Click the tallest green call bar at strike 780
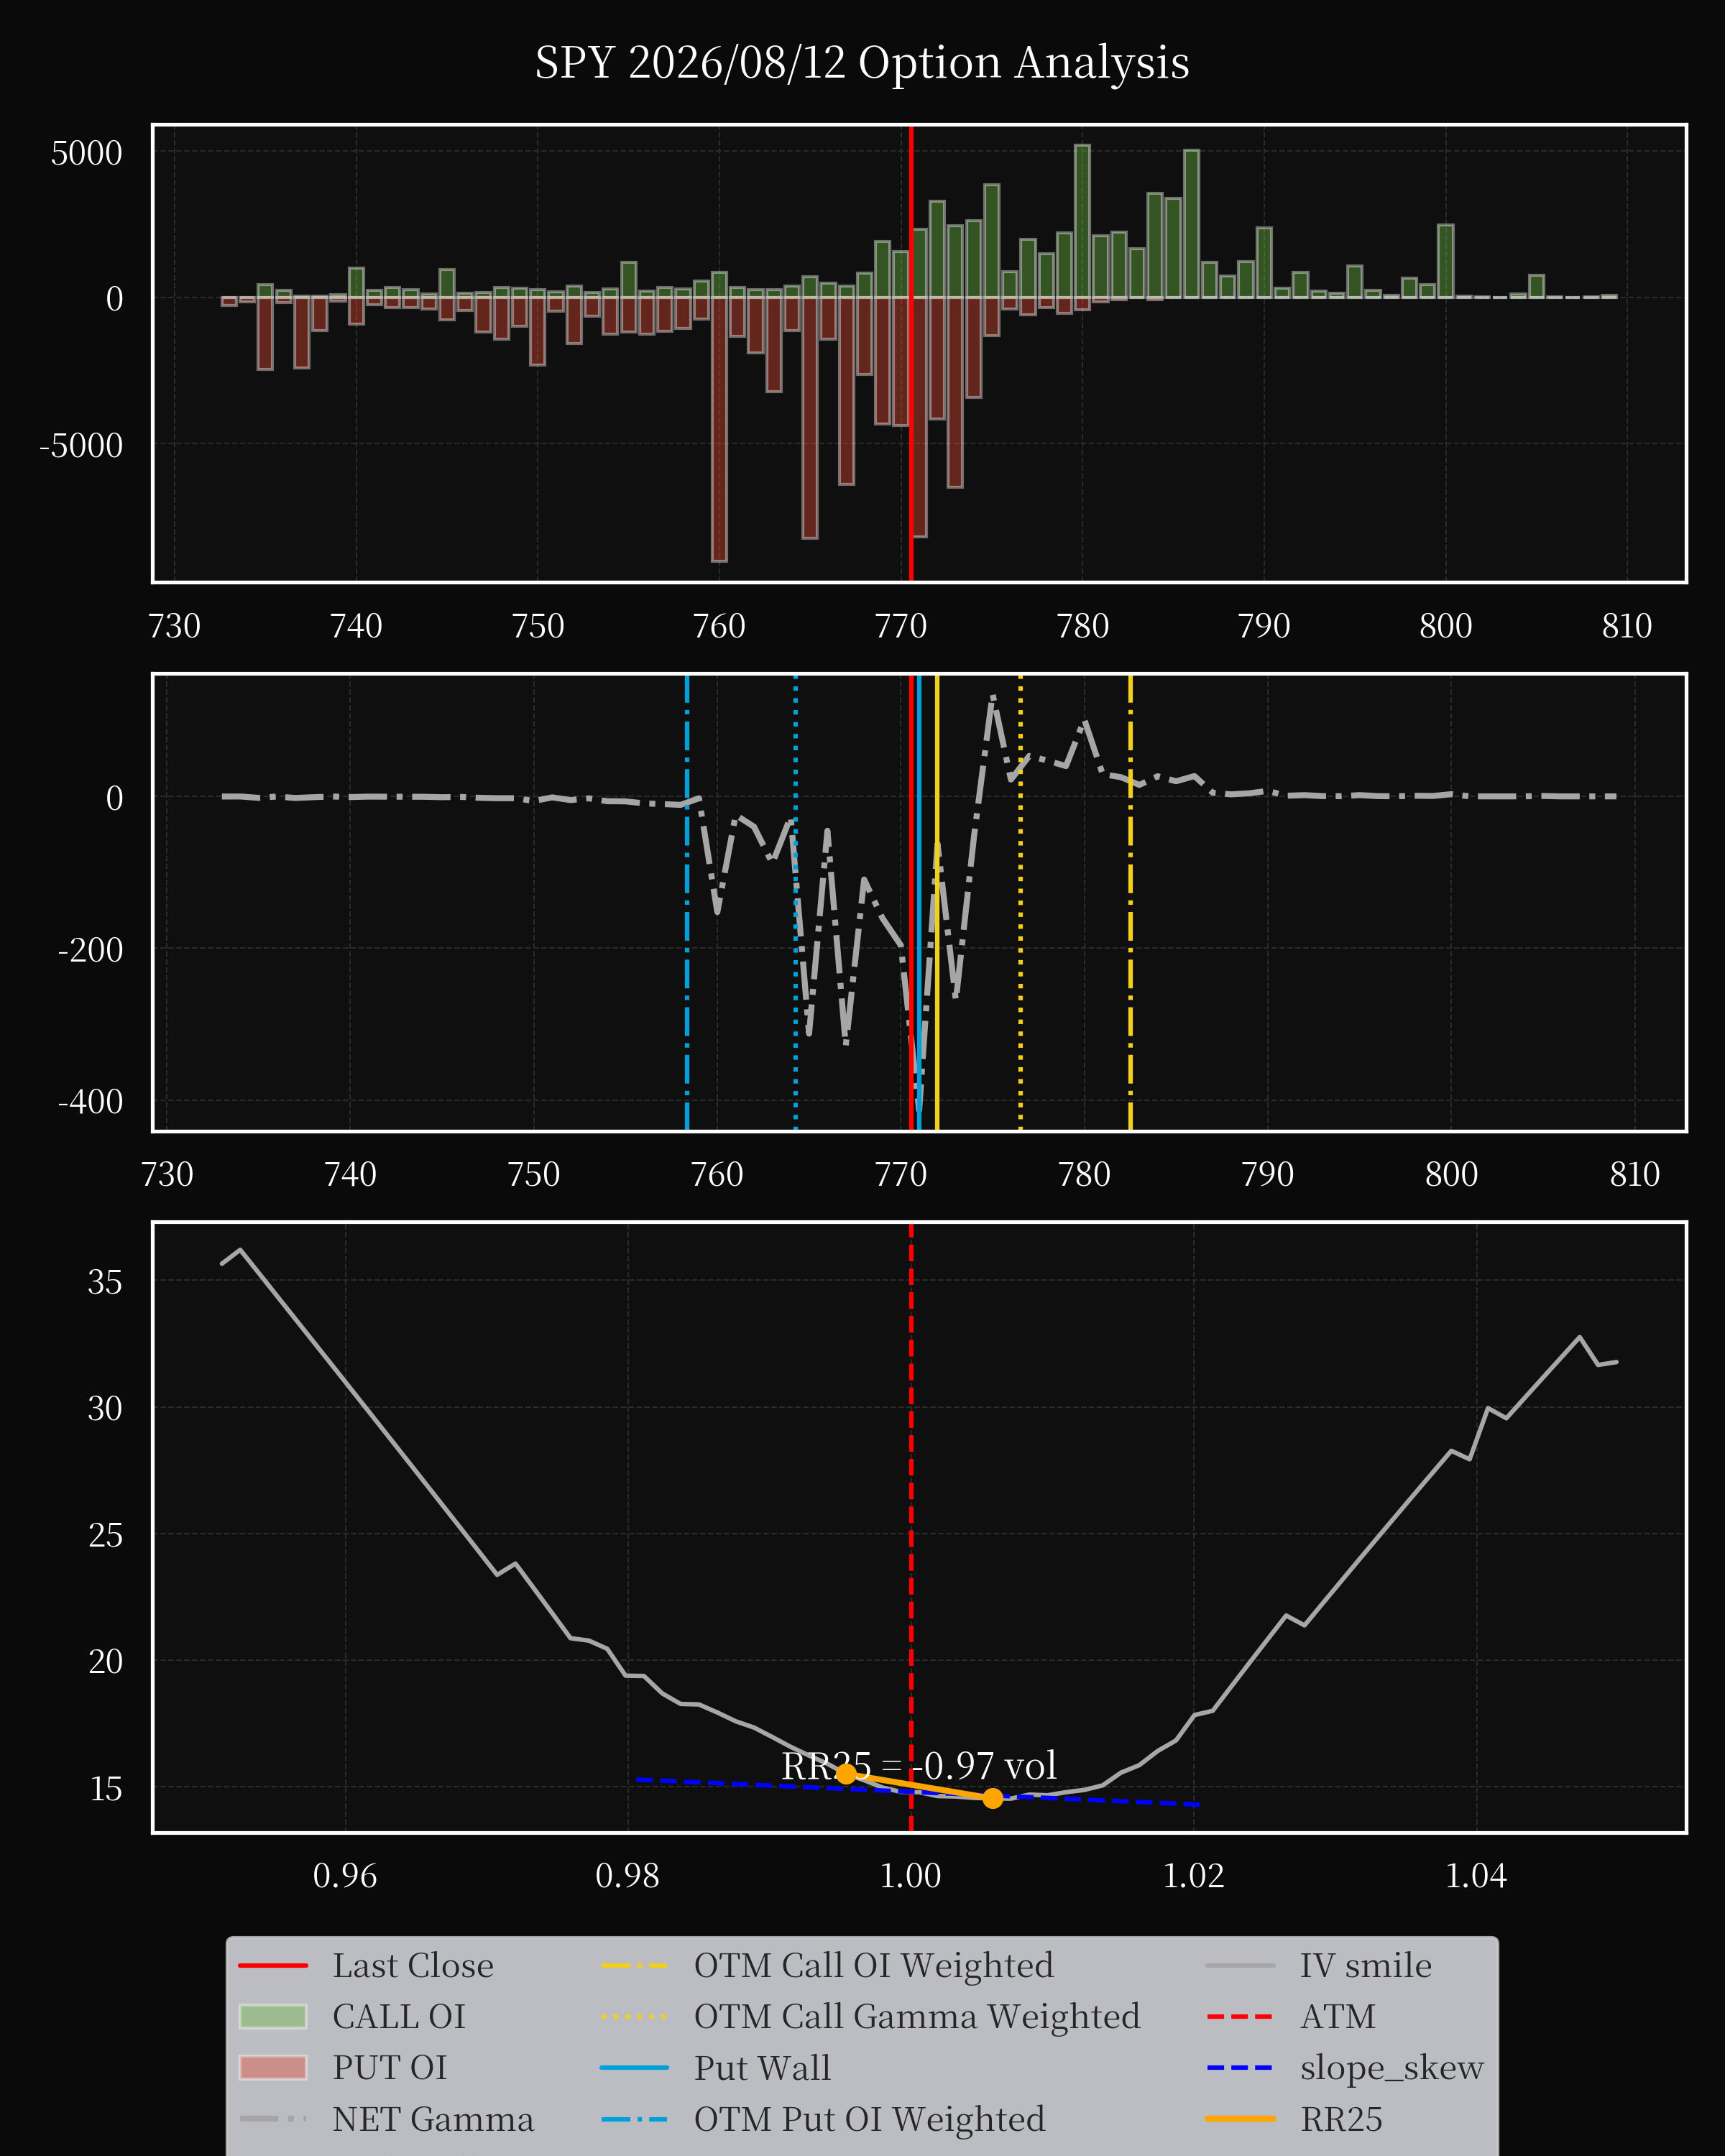Image resolution: width=1725 pixels, height=2156 pixels. [1082, 221]
